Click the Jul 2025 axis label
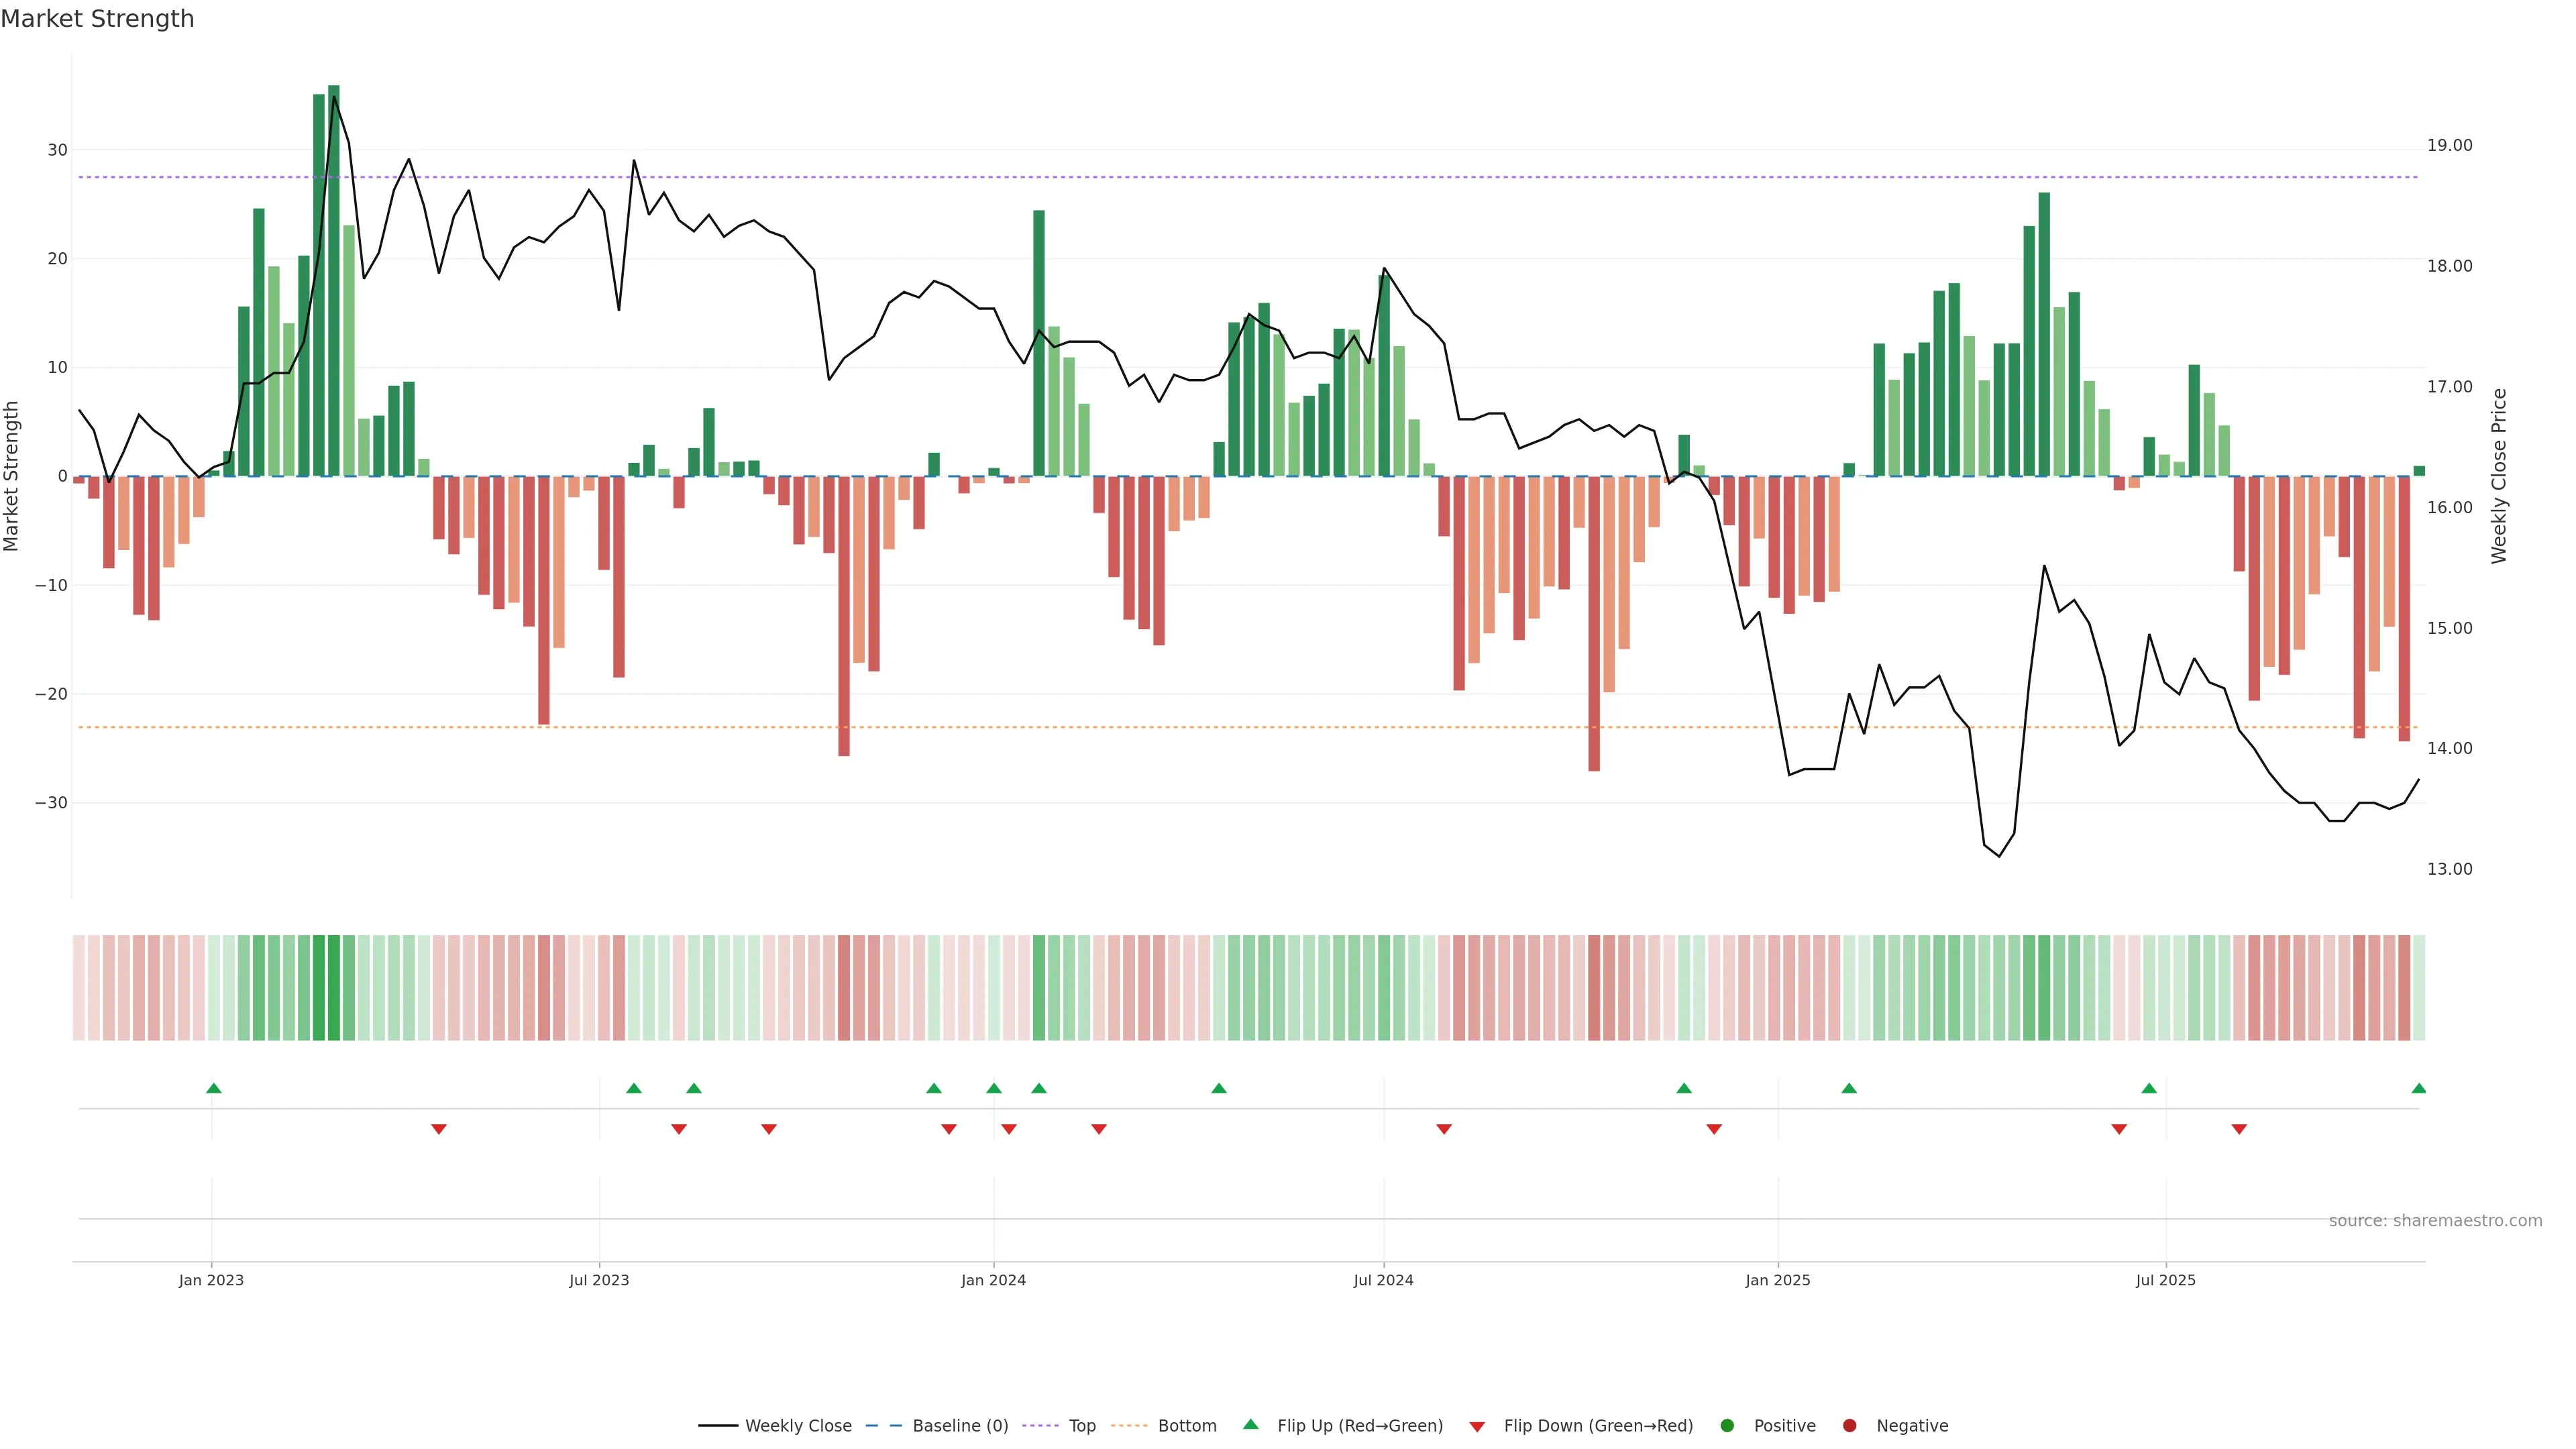This screenshot has height=1449, width=2576. click(2165, 1280)
